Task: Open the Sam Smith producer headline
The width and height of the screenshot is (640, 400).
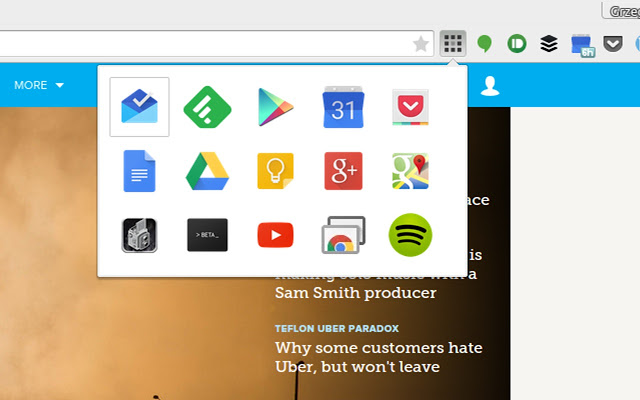Action: coord(356,293)
